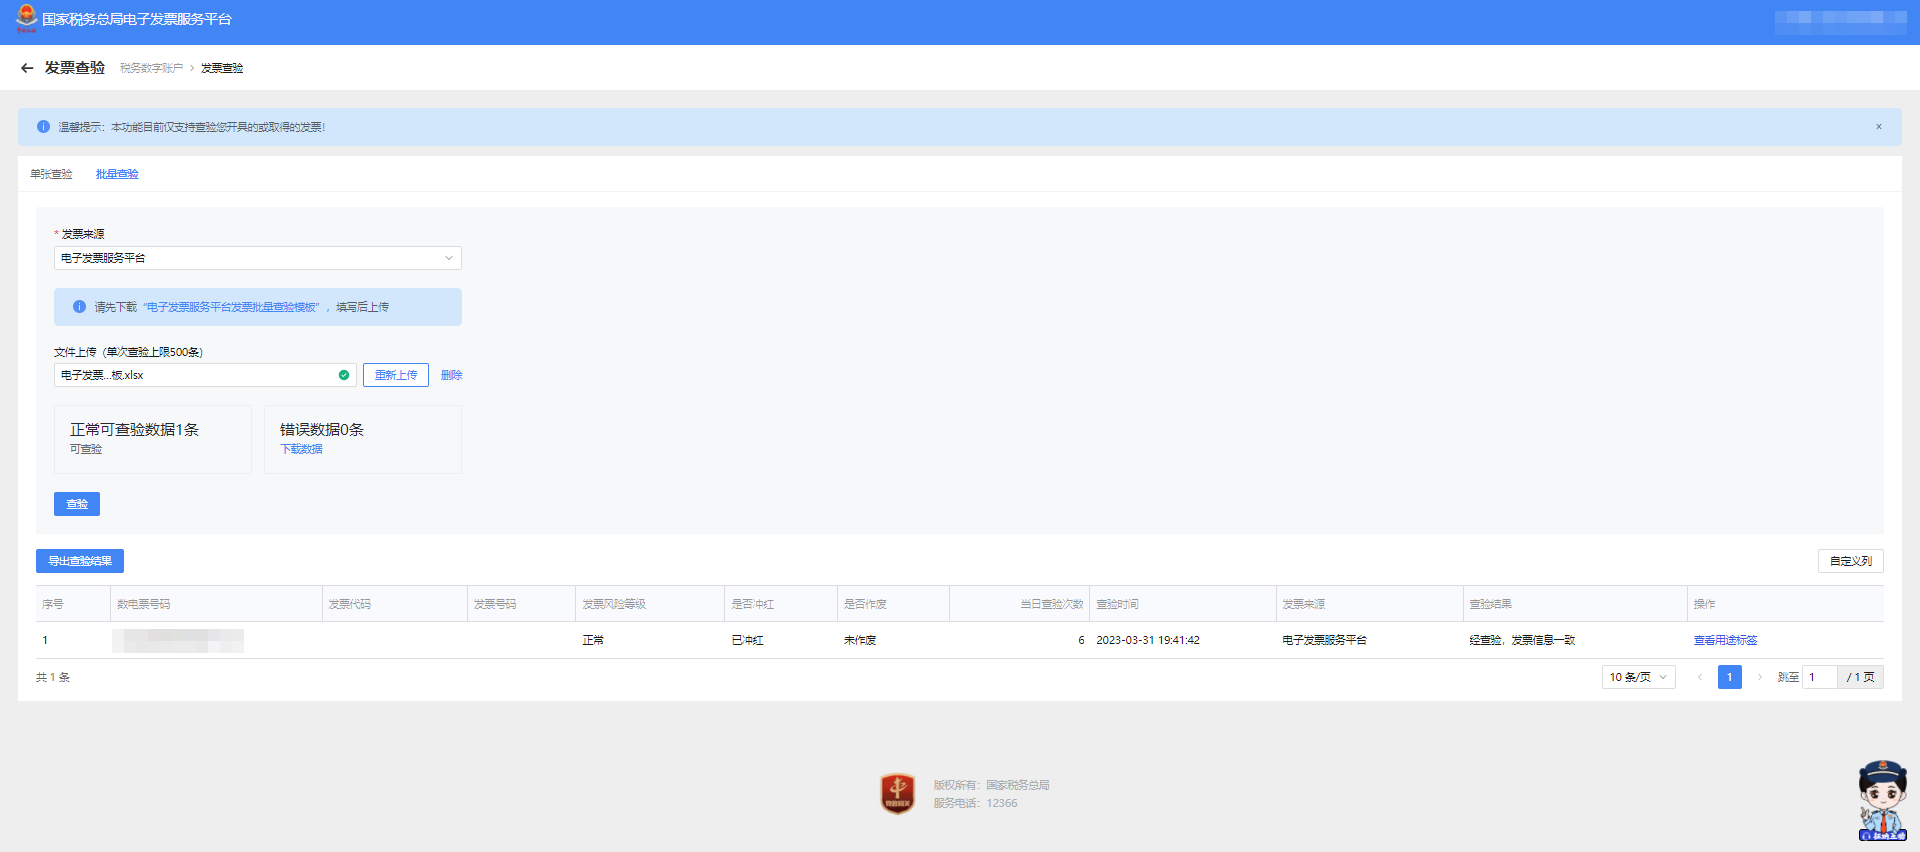
Task: Click the blurred 数电票号码 value in row 1
Action: (x=178, y=640)
